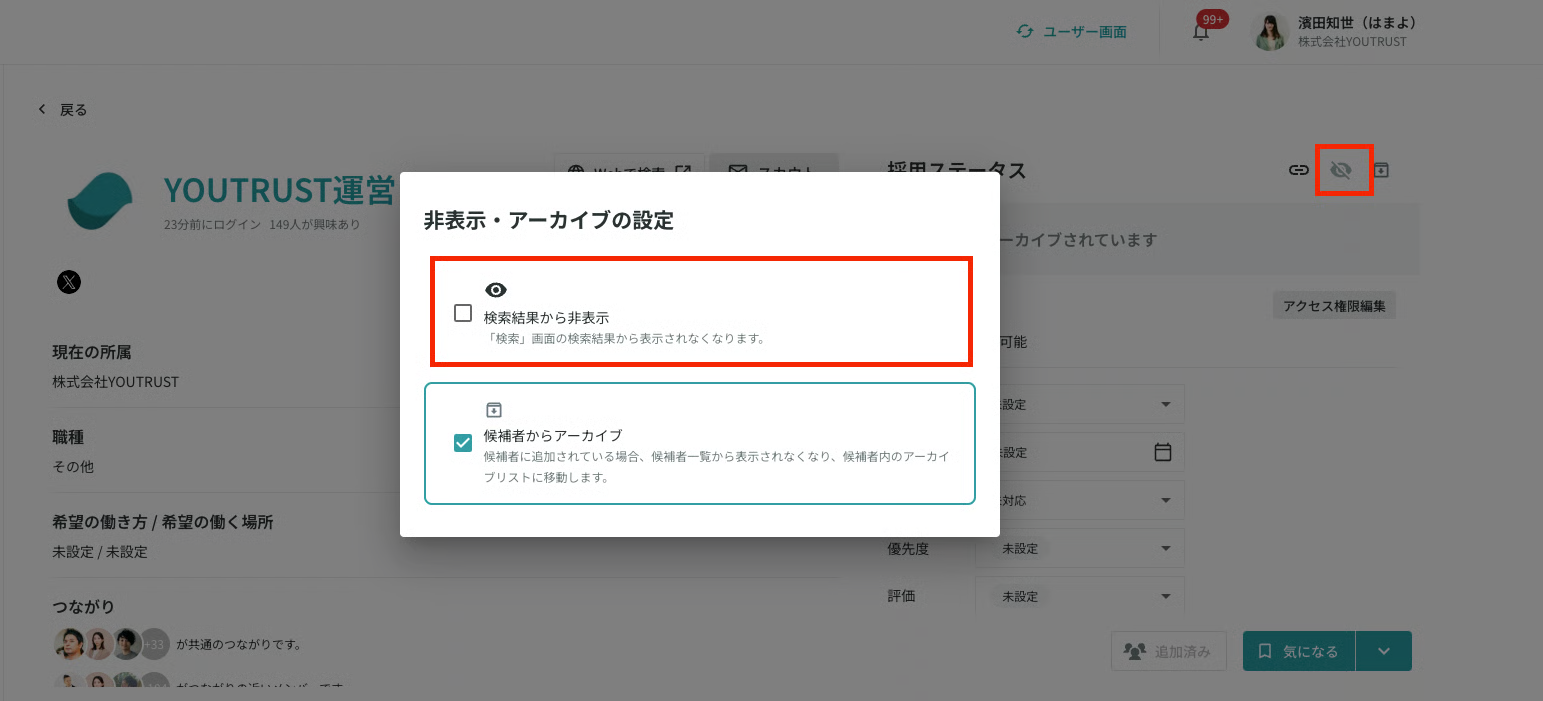
Task: Click the 149人が興味あり text
Action: tap(315, 224)
